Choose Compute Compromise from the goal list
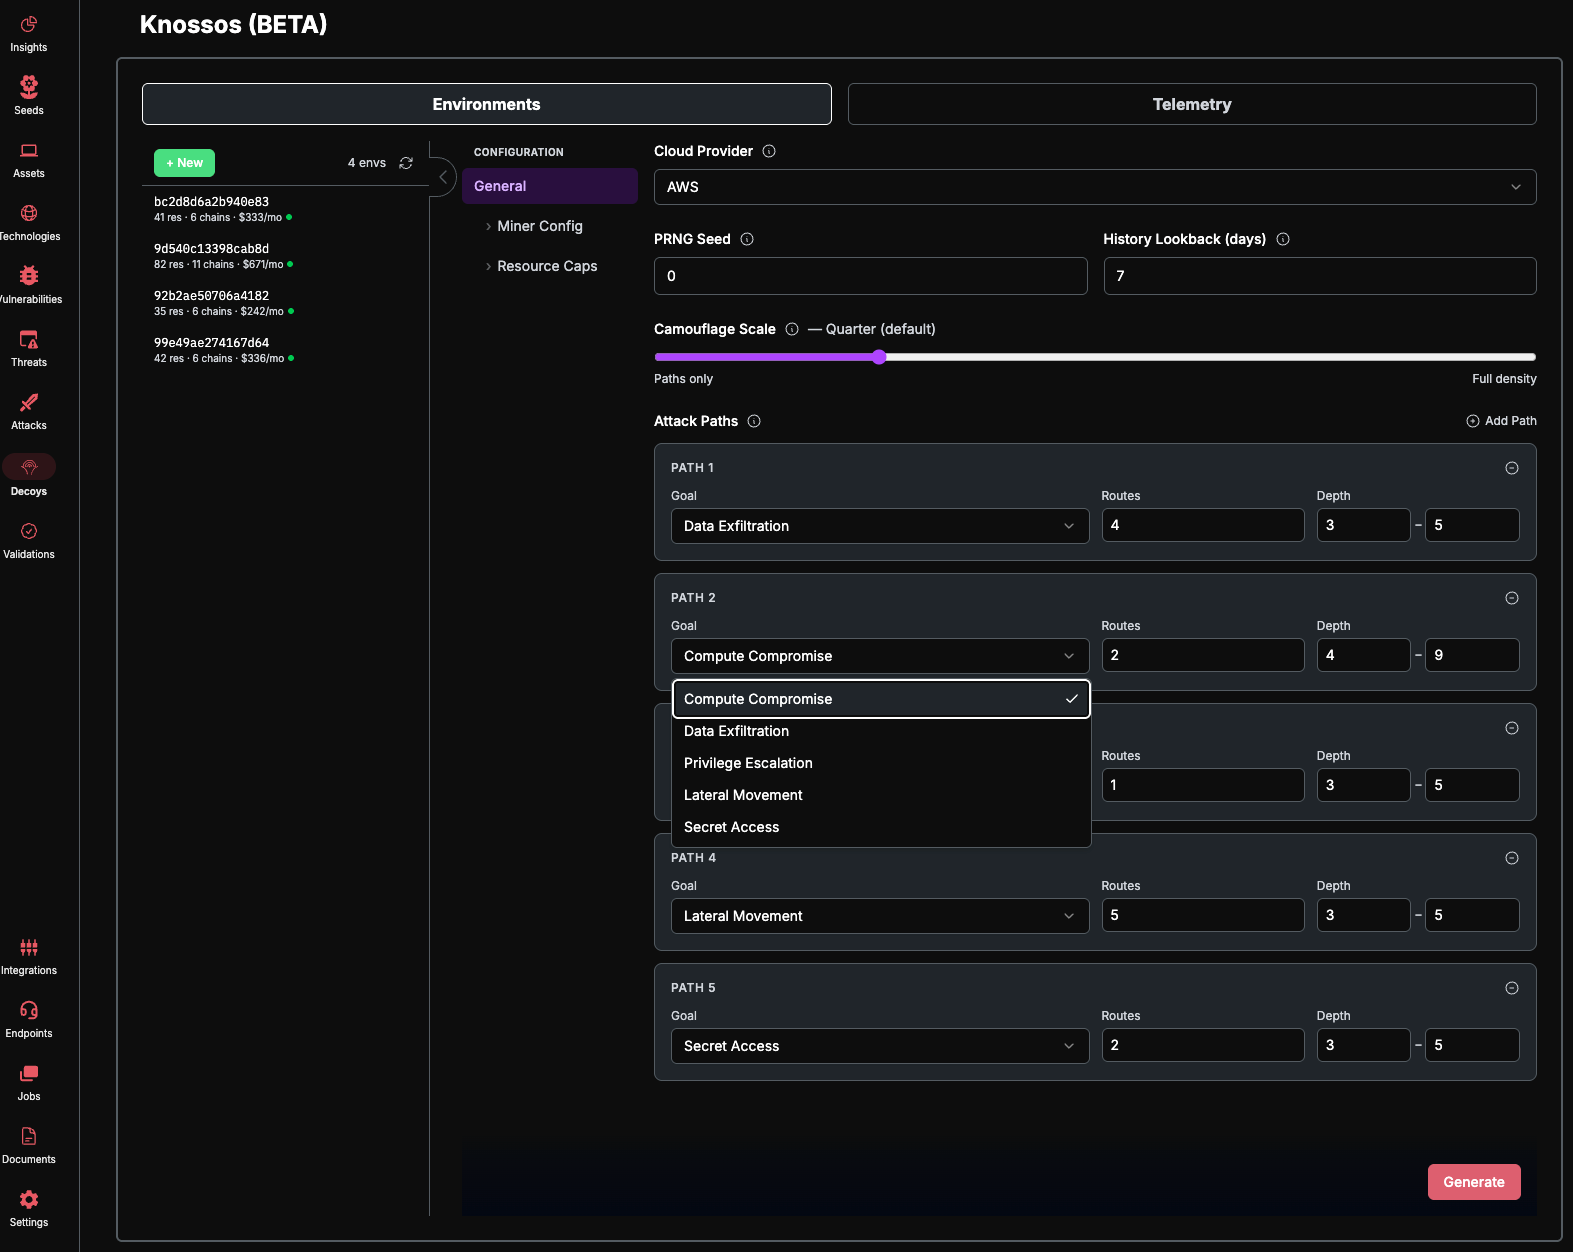 pyautogui.click(x=881, y=699)
